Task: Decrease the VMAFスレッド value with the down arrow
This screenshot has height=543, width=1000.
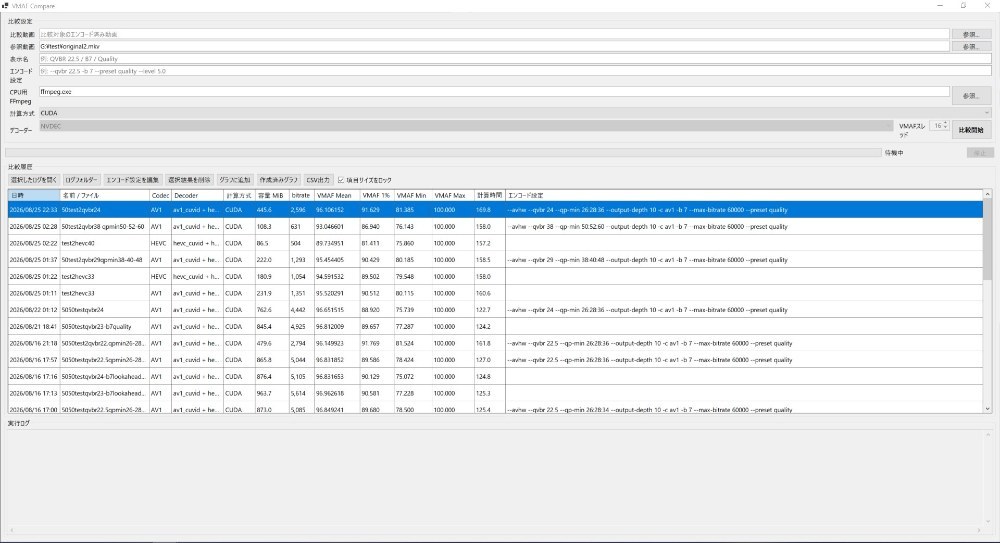Action: point(945,128)
